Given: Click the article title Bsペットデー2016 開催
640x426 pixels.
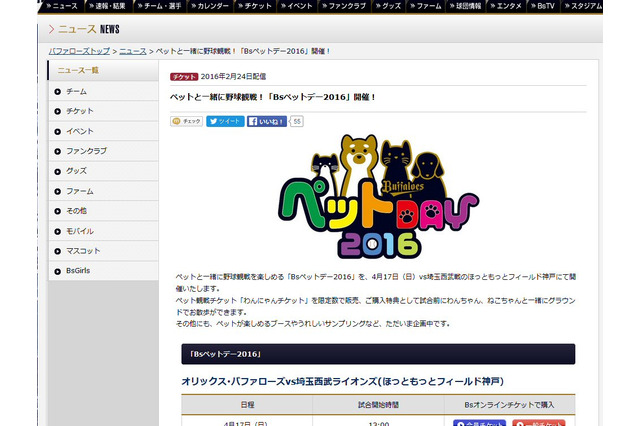Looking at the screenshot, I should tap(273, 97).
